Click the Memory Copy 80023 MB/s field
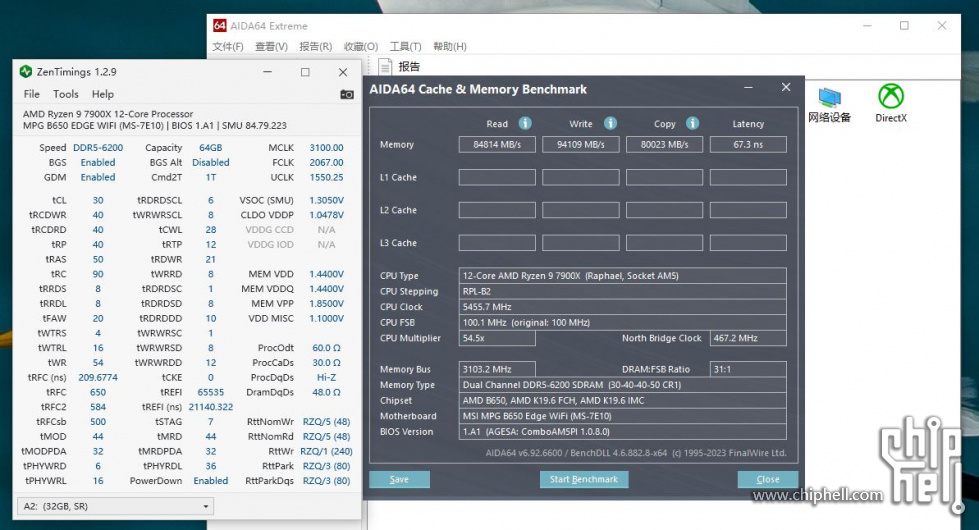 [664, 144]
